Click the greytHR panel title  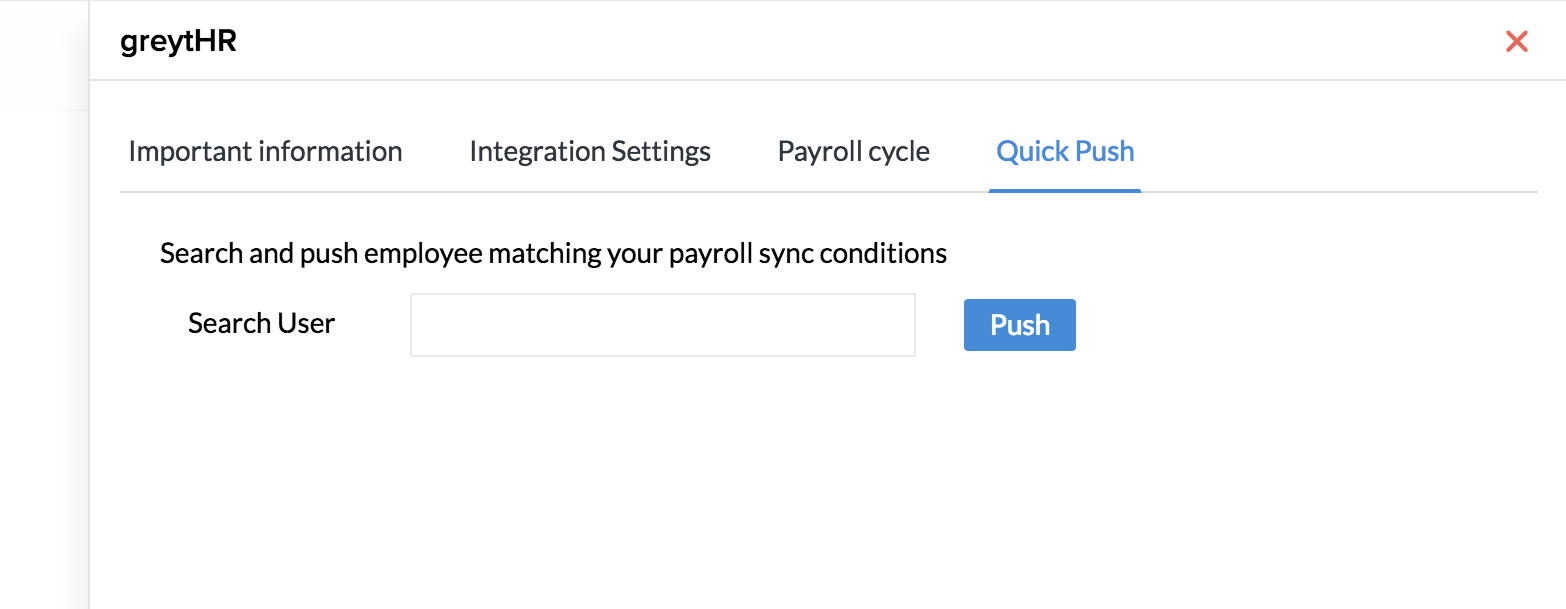(178, 42)
